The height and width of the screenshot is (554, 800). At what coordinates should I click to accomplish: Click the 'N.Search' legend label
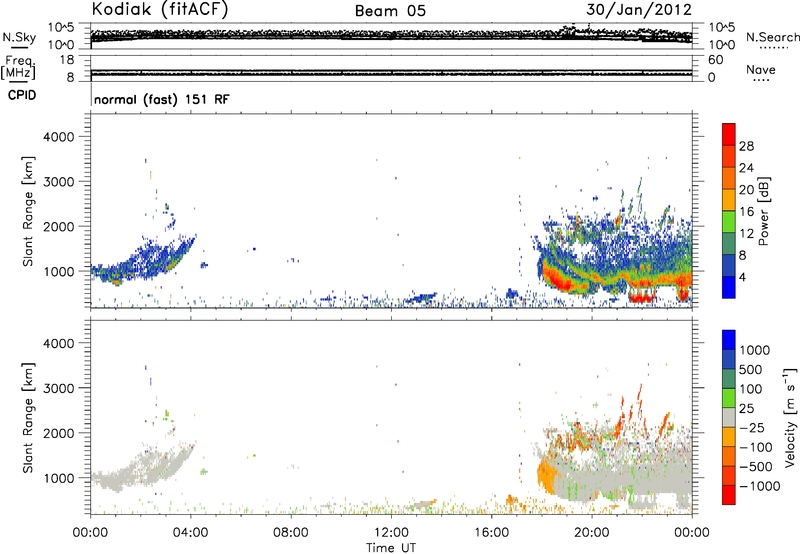(x=772, y=37)
